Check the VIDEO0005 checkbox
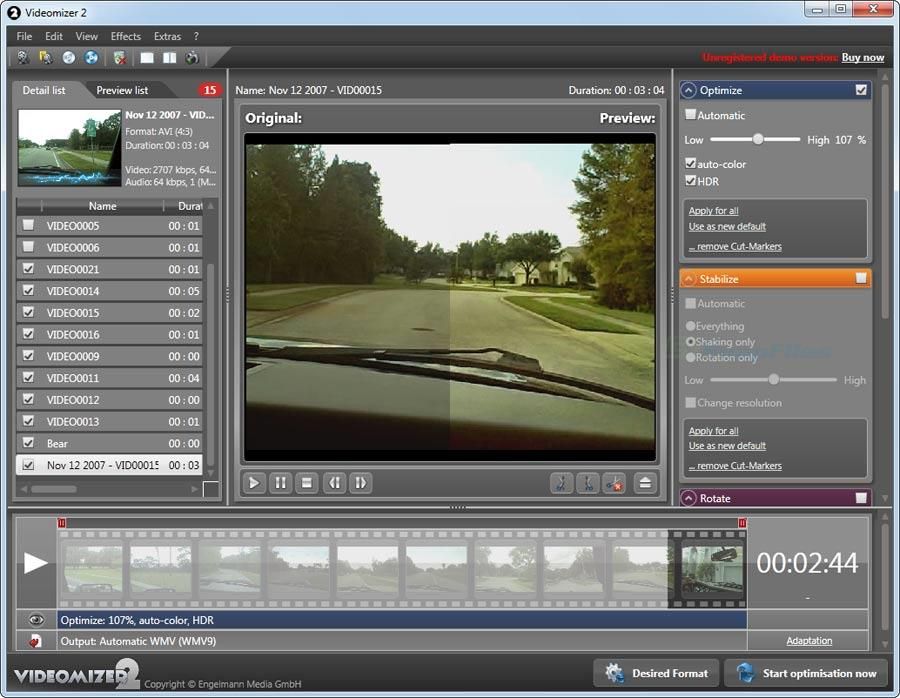 click(28, 225)
